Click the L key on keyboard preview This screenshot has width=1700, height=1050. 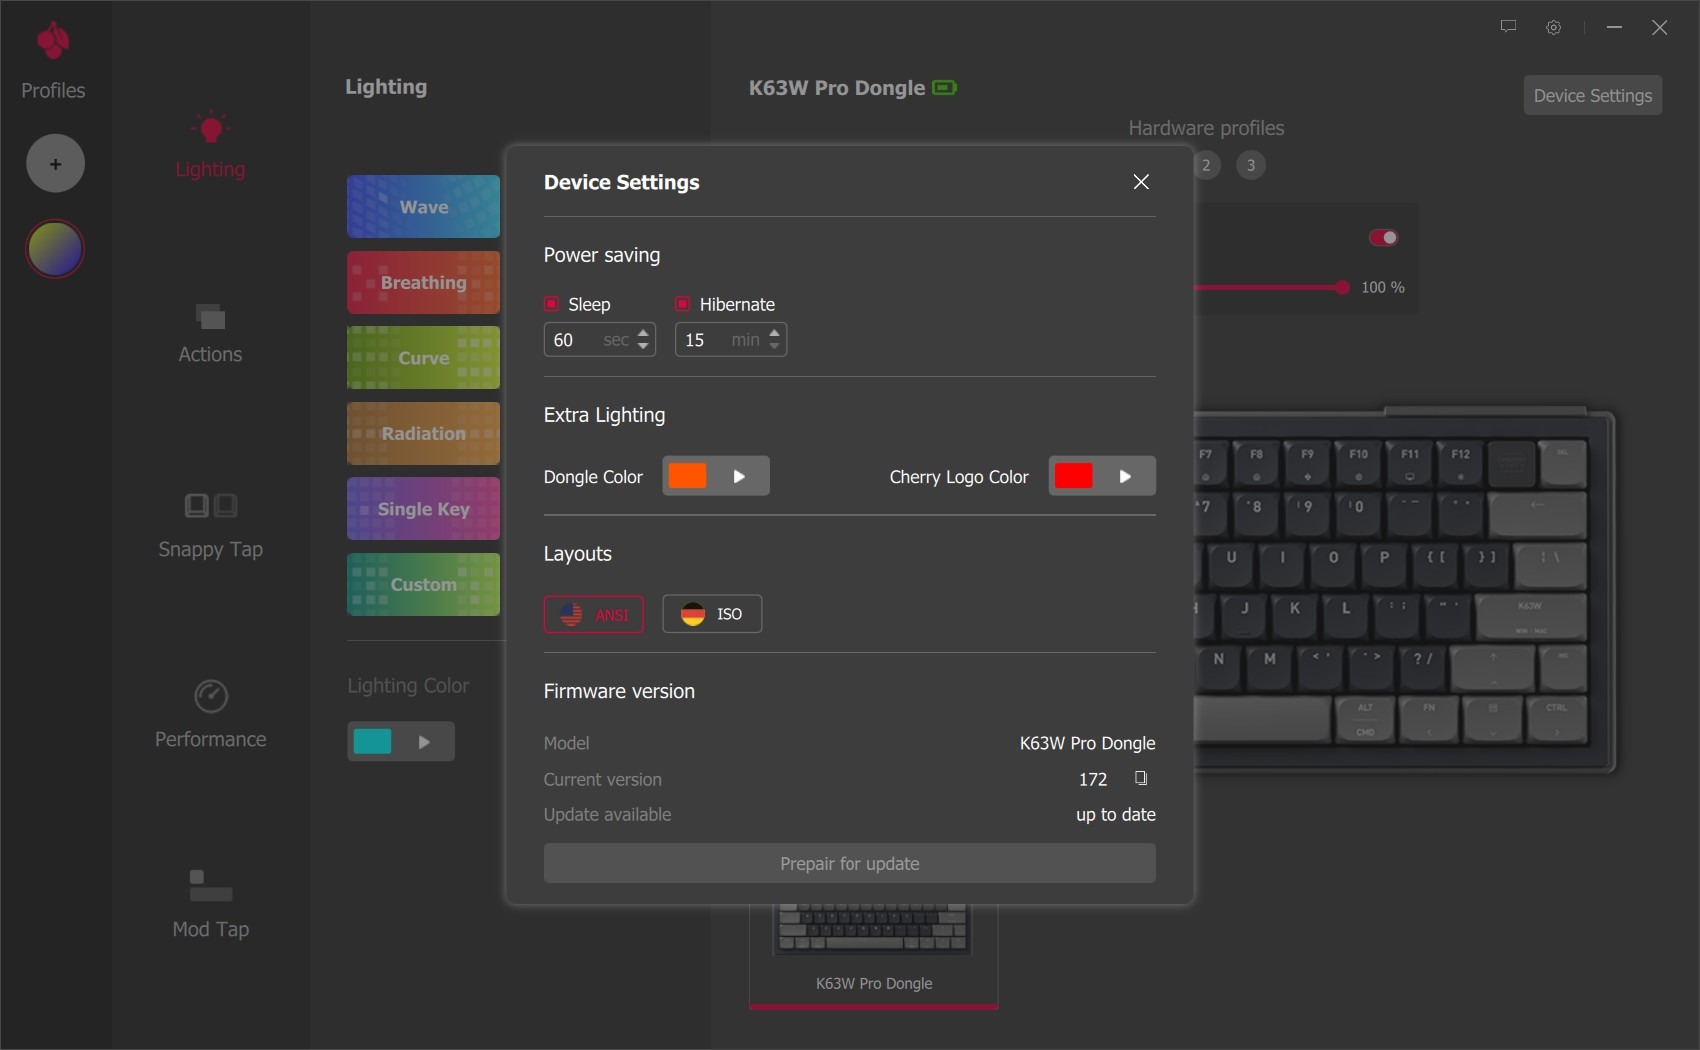(1346, 616)
